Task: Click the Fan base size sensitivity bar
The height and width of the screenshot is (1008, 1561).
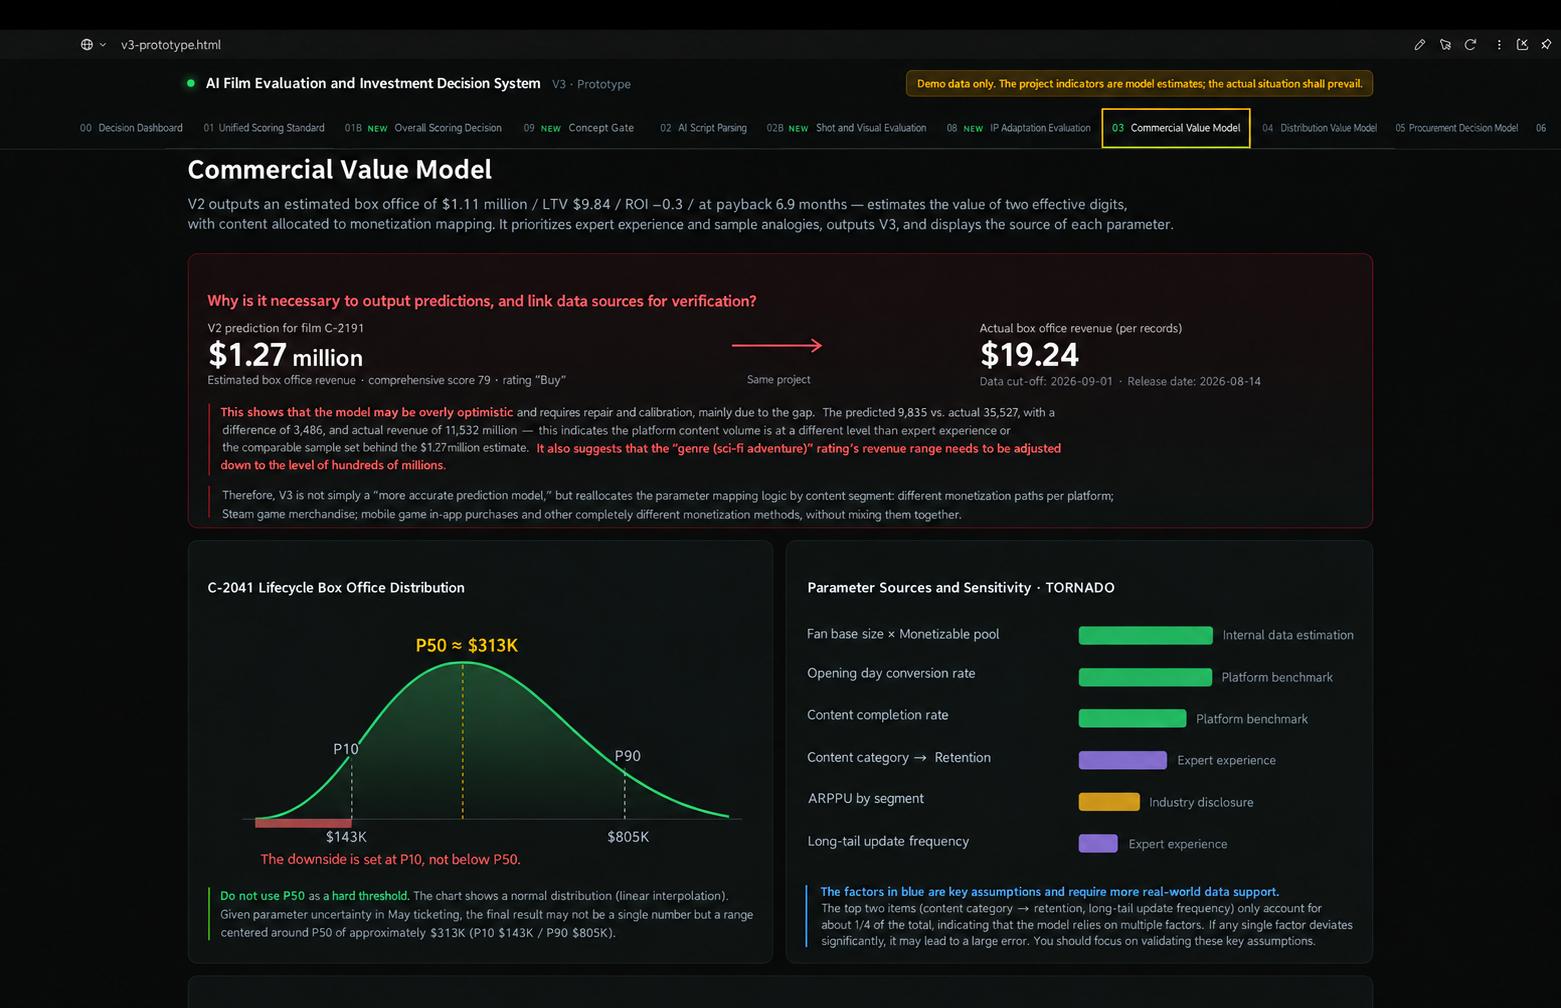Action: [1145, 635]
